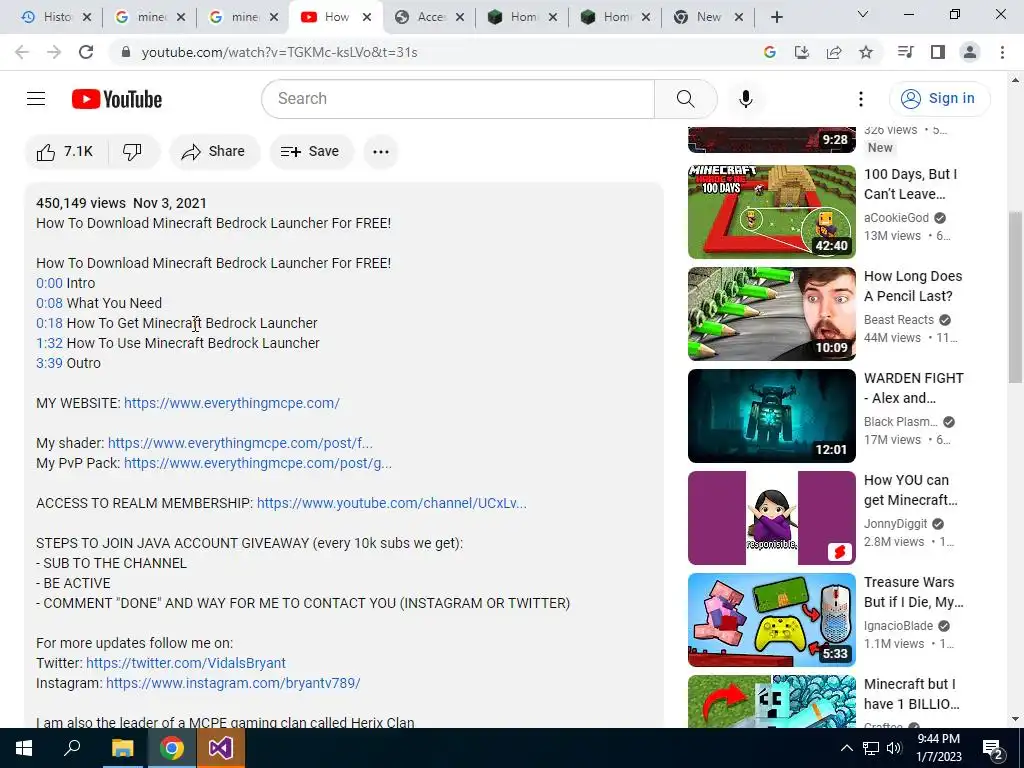Open Chrome three-dot menu
Image resolution: width=1024 pixels, height=768 pixels.
pyautogui.click(x=1002, y=52)
